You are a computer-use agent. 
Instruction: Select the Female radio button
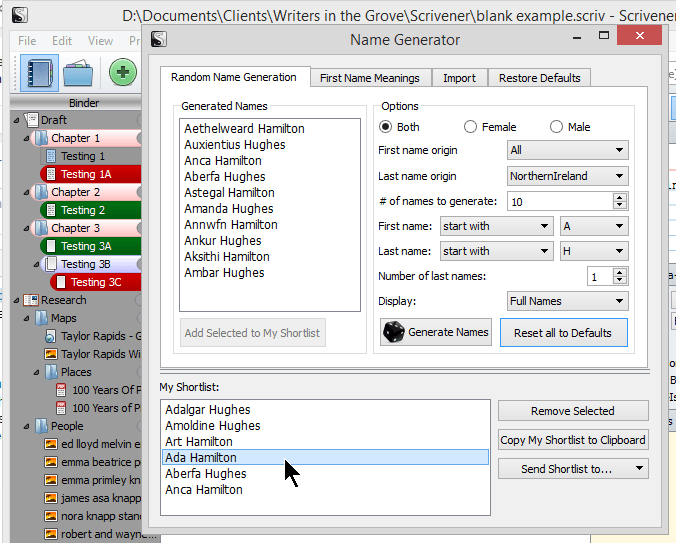coord(470,127)
